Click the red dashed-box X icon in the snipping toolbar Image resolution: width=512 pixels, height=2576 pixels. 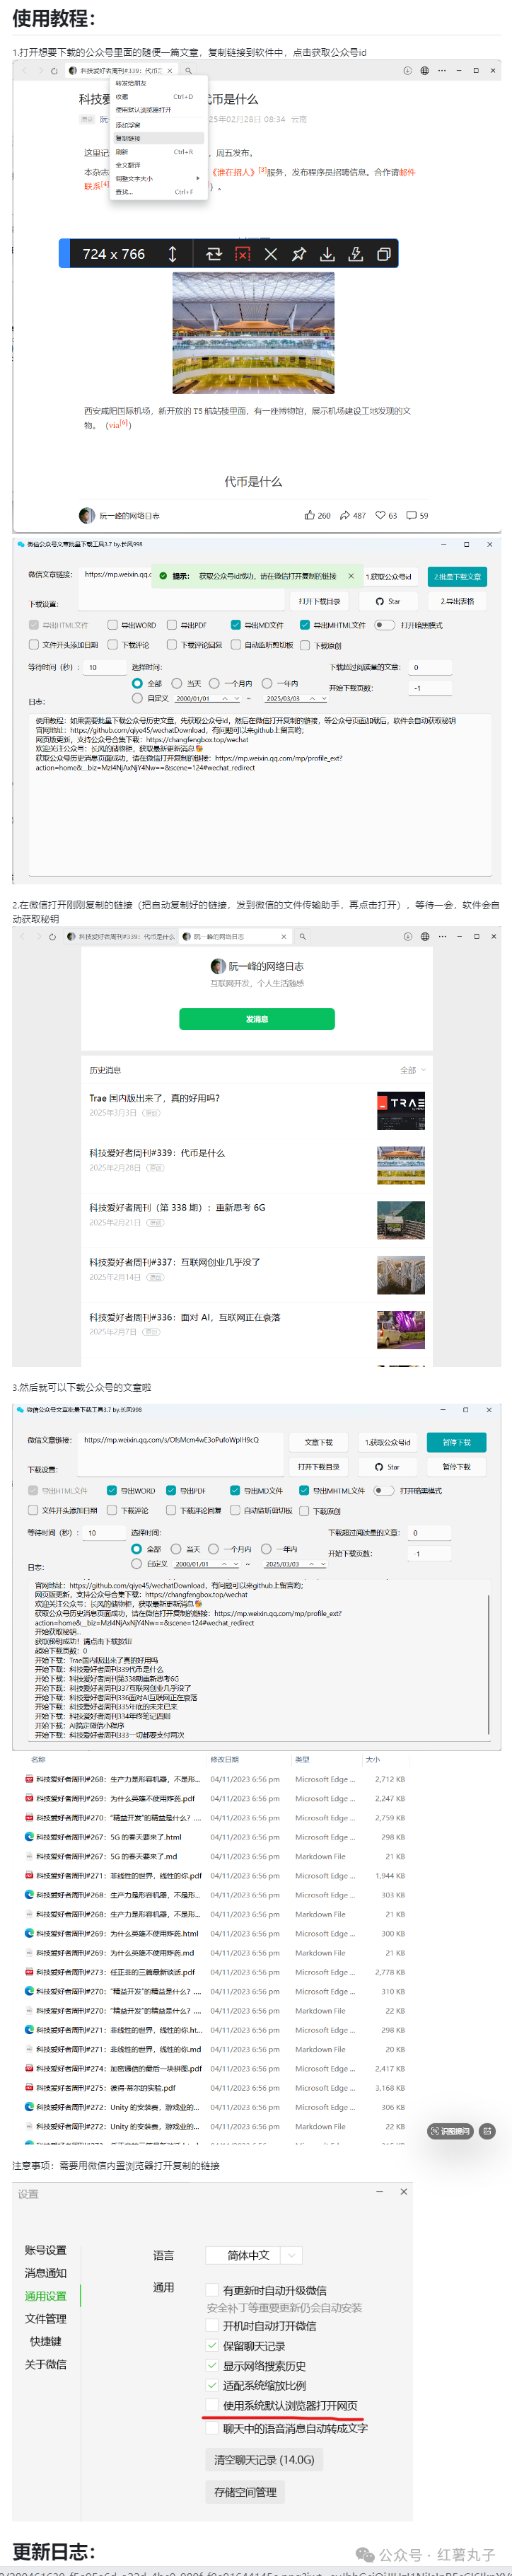pyautogui.click(x=242, y=254)
